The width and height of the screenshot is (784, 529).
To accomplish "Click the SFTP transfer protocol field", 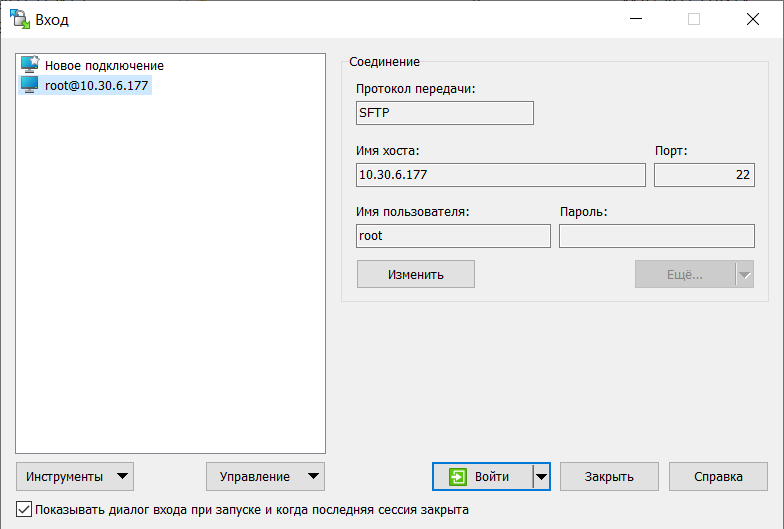I will (445, 113).
